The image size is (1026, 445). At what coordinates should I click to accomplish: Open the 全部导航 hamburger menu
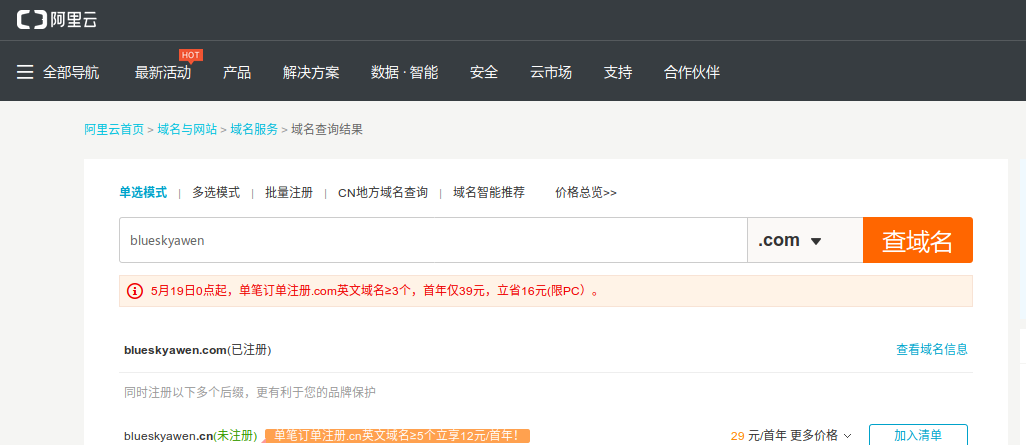(26, 72)
